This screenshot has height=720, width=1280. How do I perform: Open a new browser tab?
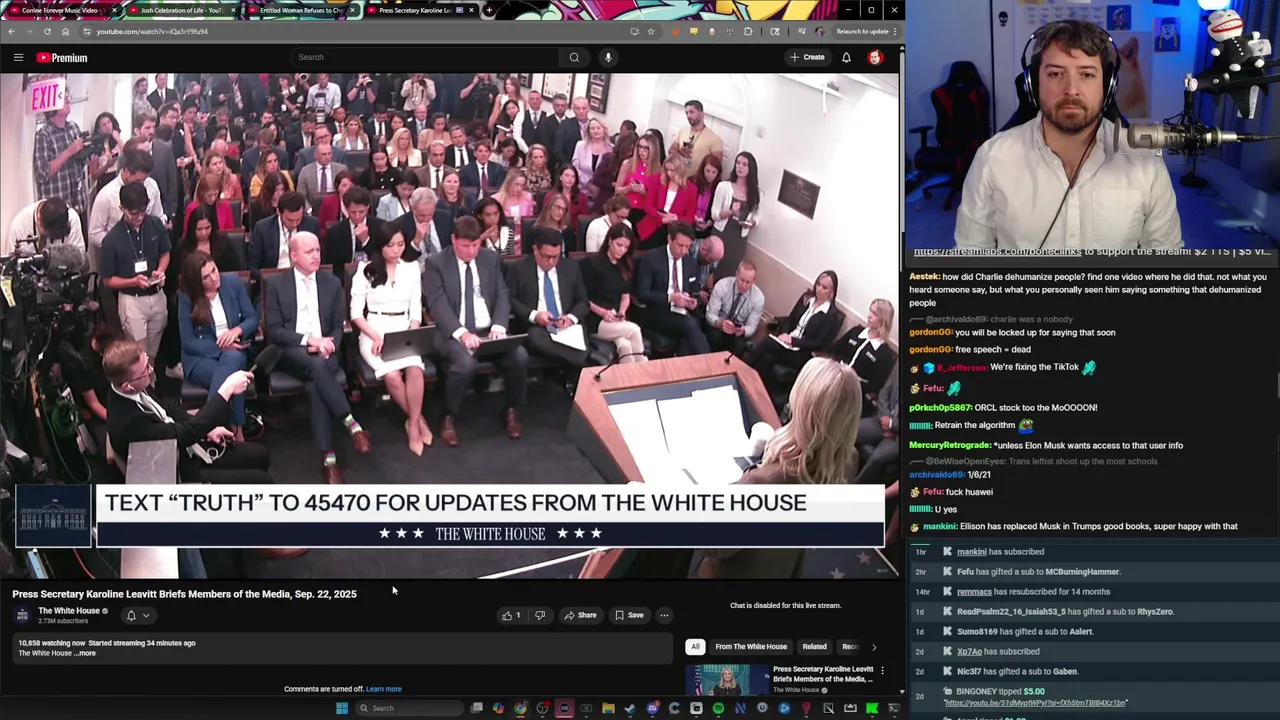(x=489, y=10)
